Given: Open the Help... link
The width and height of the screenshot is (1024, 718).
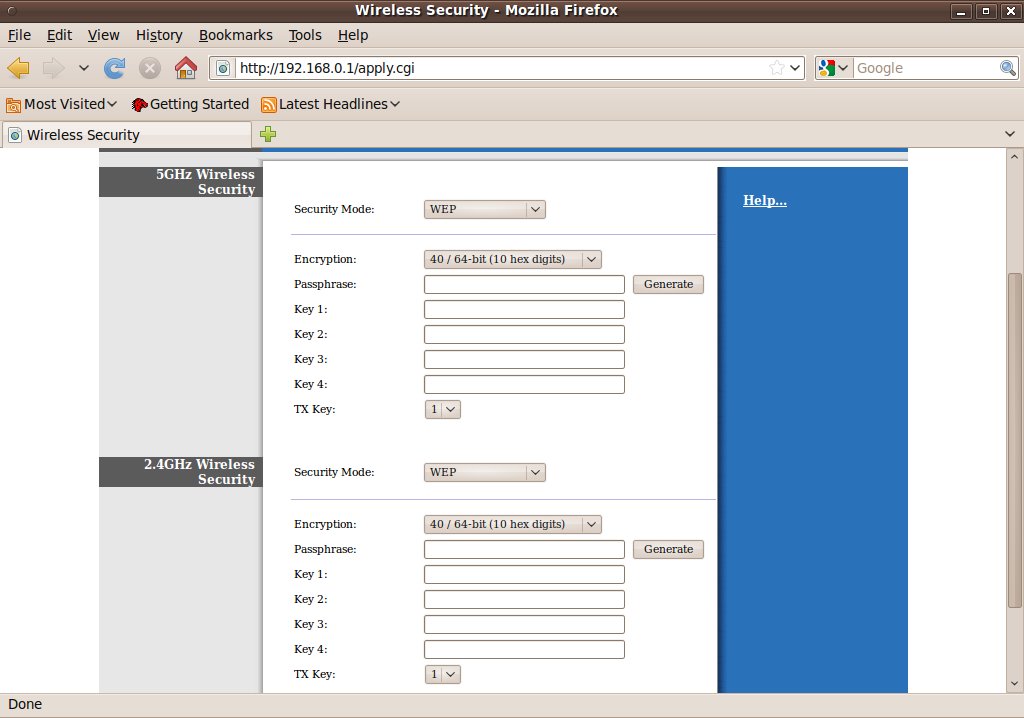Looking at the screenshot, I should (765, 200).
